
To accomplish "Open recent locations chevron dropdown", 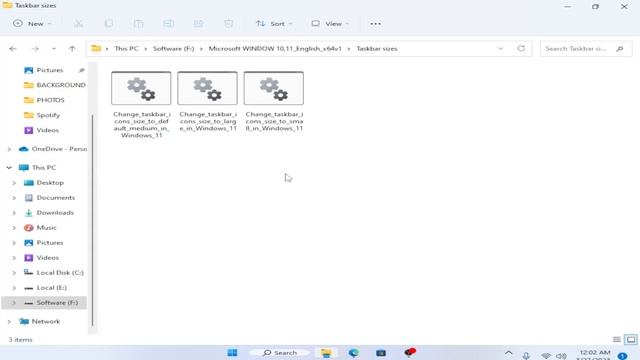I will coord(54,49).
